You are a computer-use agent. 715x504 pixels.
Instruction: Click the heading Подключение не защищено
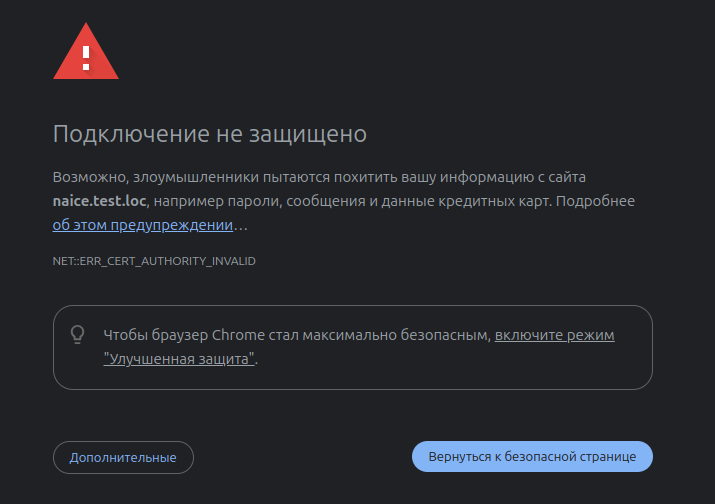pos(210,133)
